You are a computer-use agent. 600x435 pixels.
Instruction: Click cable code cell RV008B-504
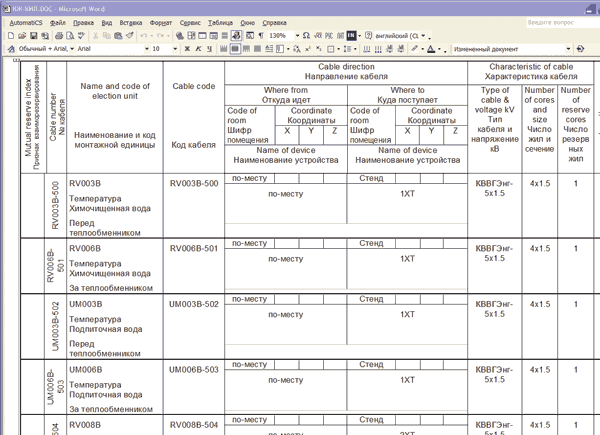[194, 425]
